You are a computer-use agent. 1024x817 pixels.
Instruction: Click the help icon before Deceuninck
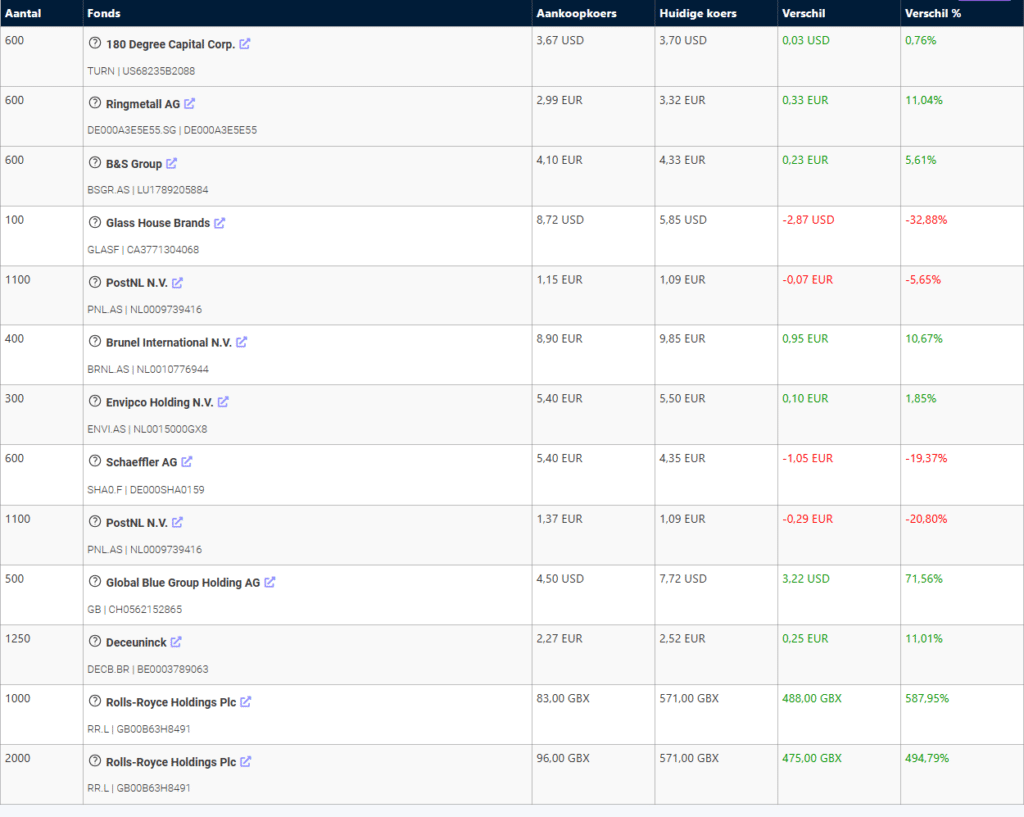pos(95,642)
